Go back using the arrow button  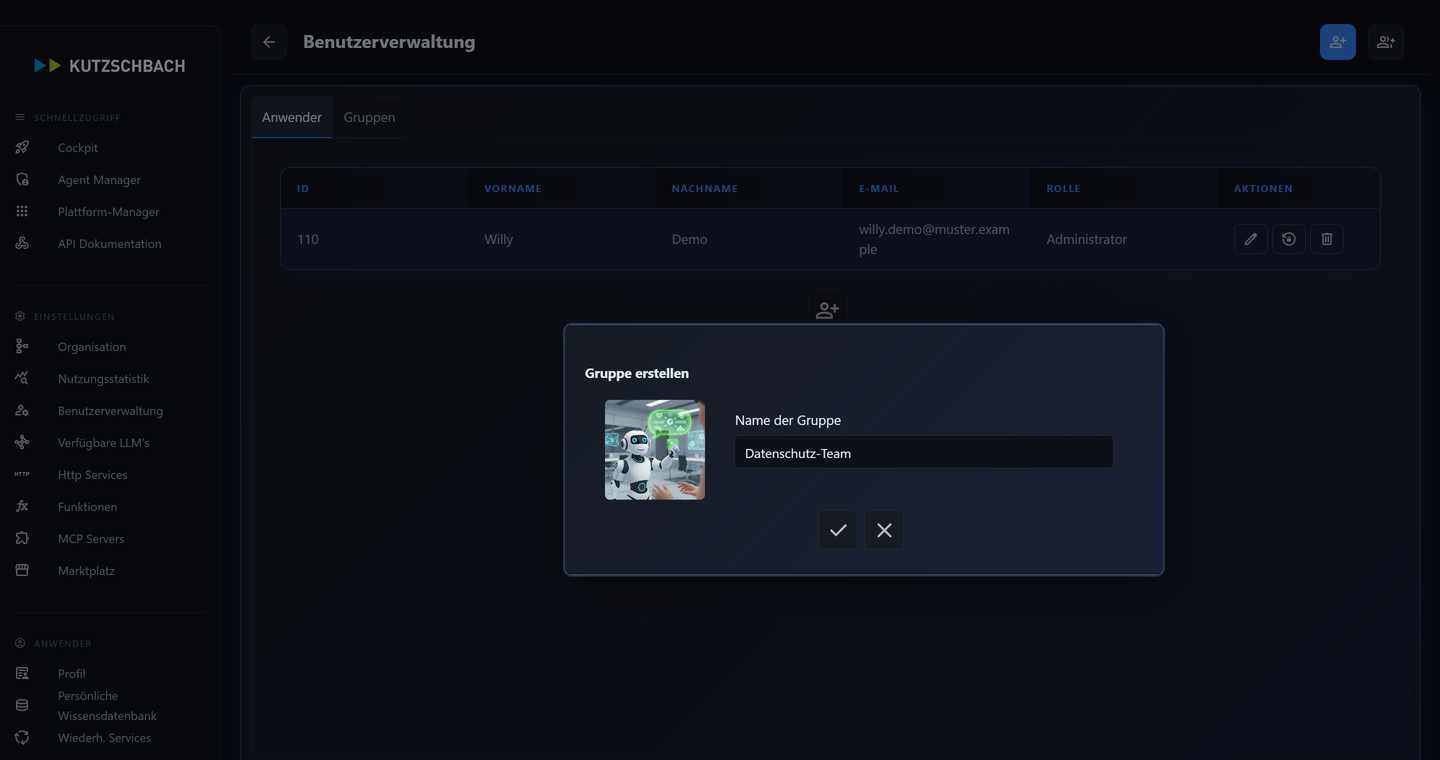(269, 42)
